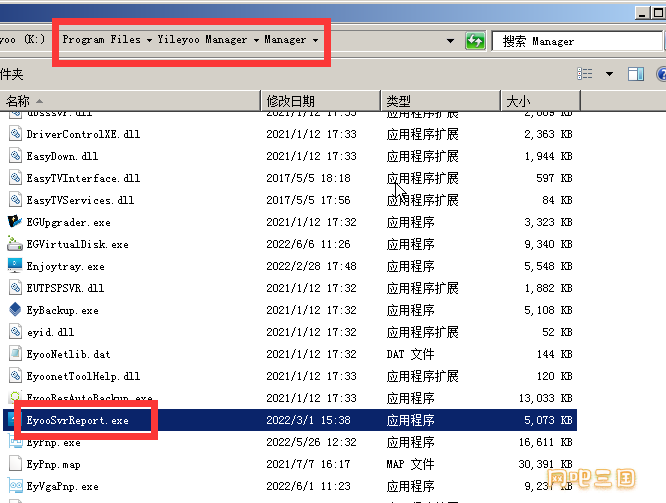This screenshot has width=666, height=503.
Task: Click the EyPnp.map blank file icon
Action: 15,464
